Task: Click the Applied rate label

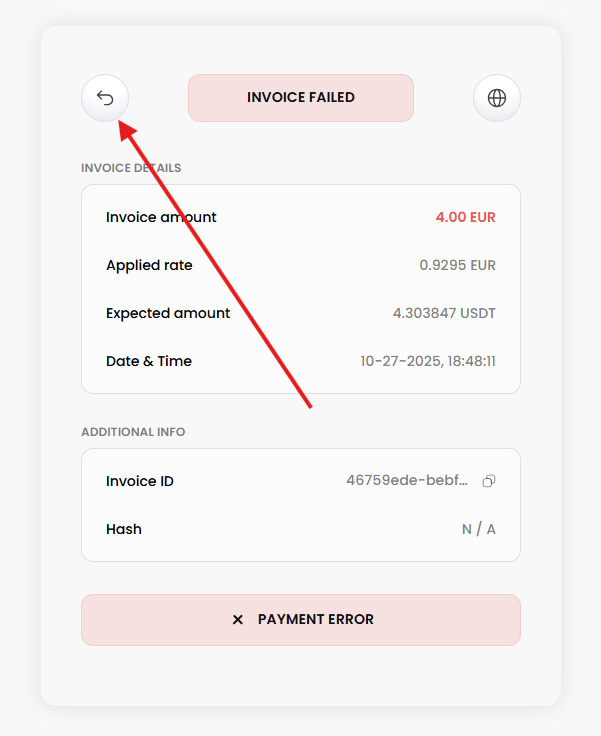Action: pos(149,265)
